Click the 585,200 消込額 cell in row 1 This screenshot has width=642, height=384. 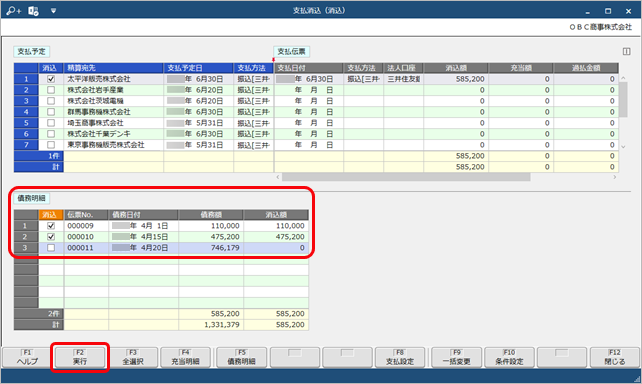point(456,79)
